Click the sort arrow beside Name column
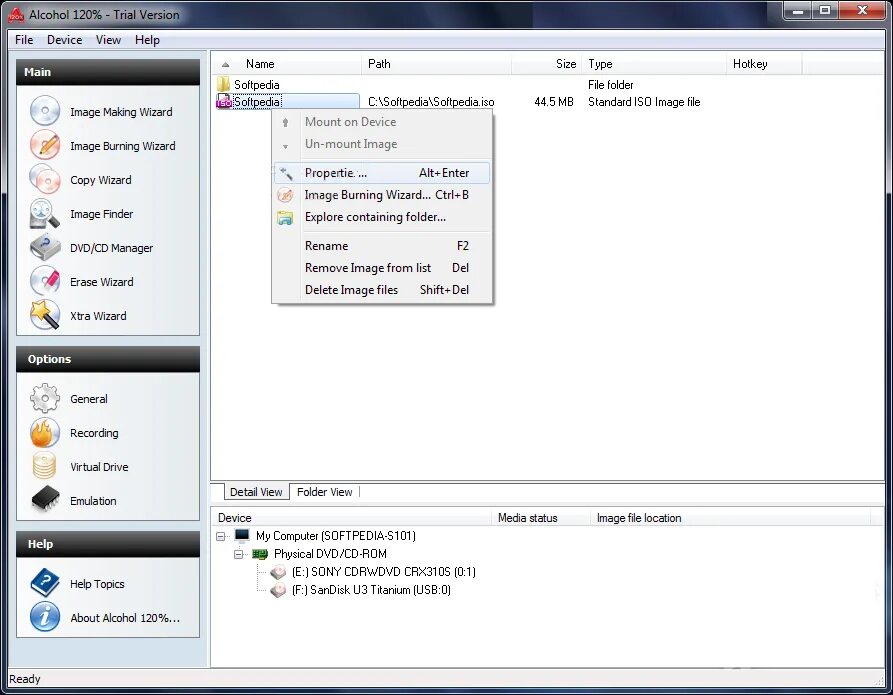This screenshot has width=893, height=695. 226,64
